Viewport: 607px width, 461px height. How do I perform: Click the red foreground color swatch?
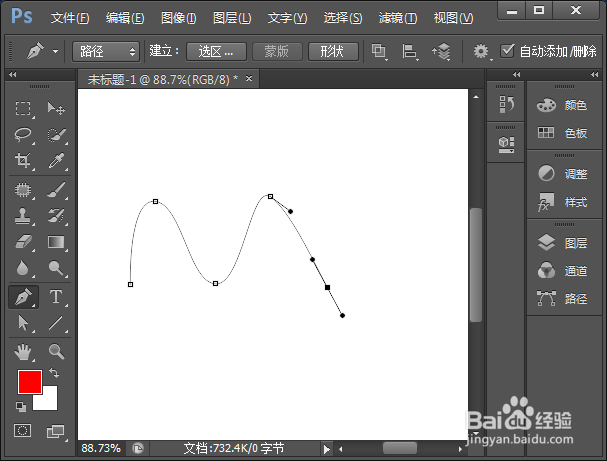click(x=29, y=382)
